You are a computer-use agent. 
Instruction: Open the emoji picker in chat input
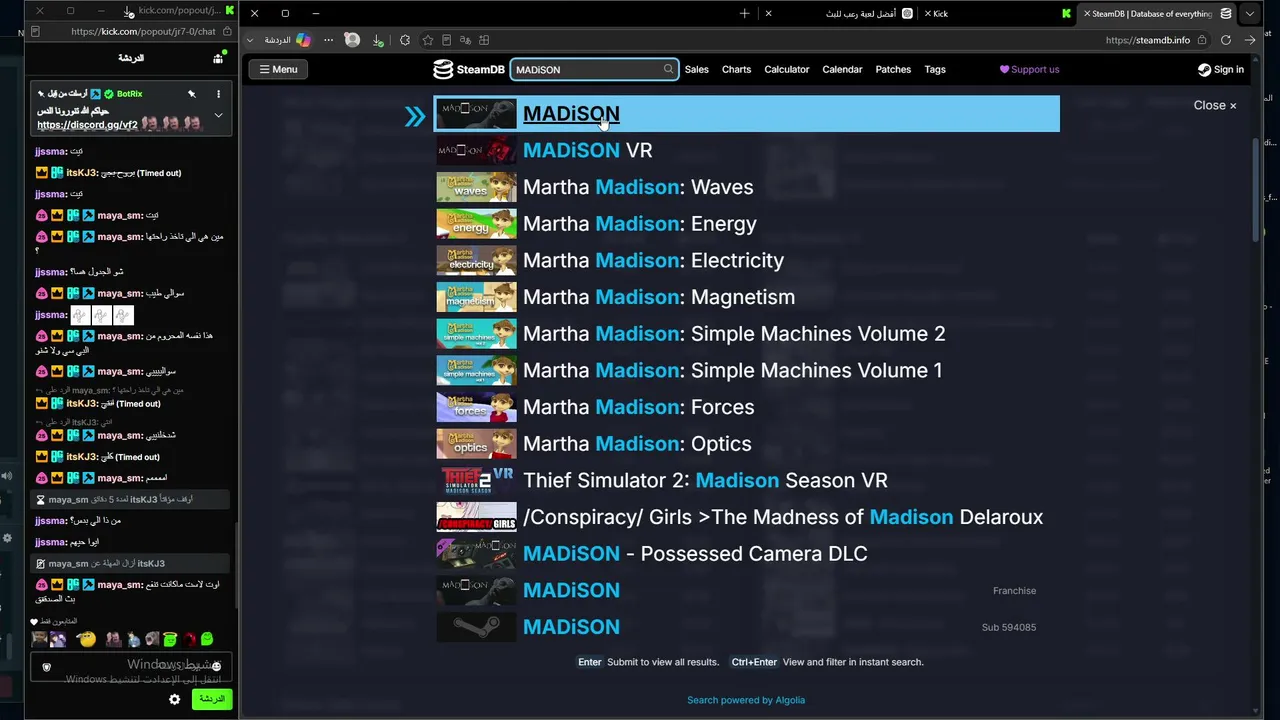217,666
